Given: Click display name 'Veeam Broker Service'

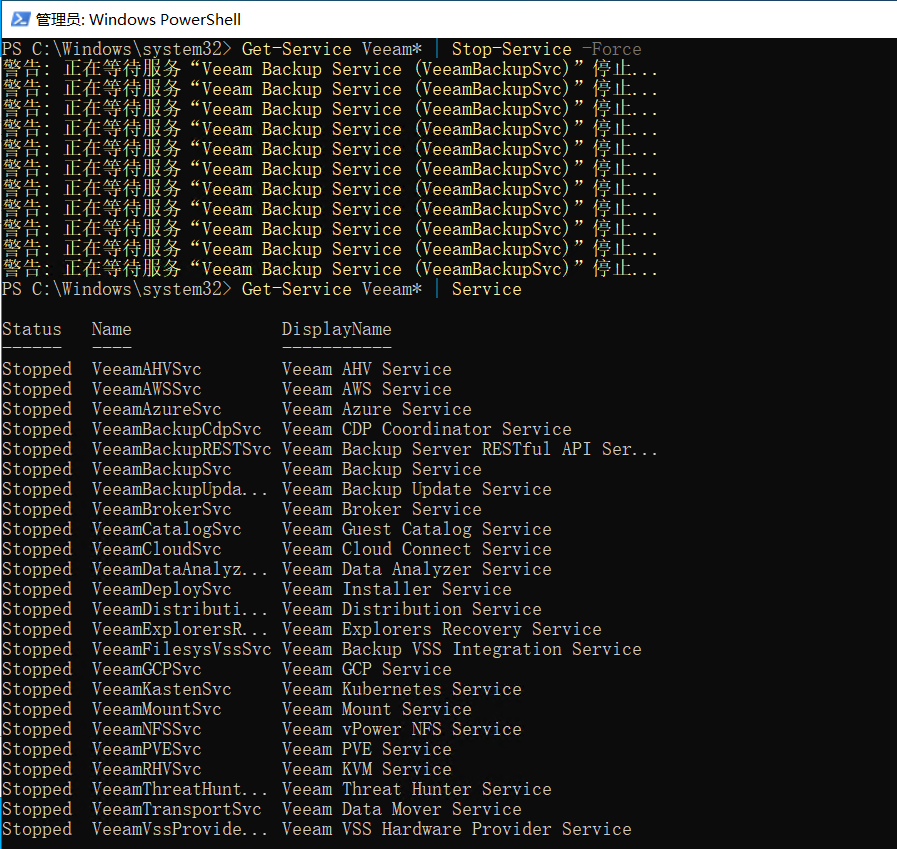Looking at the screenshot, I should pos(382,509).
